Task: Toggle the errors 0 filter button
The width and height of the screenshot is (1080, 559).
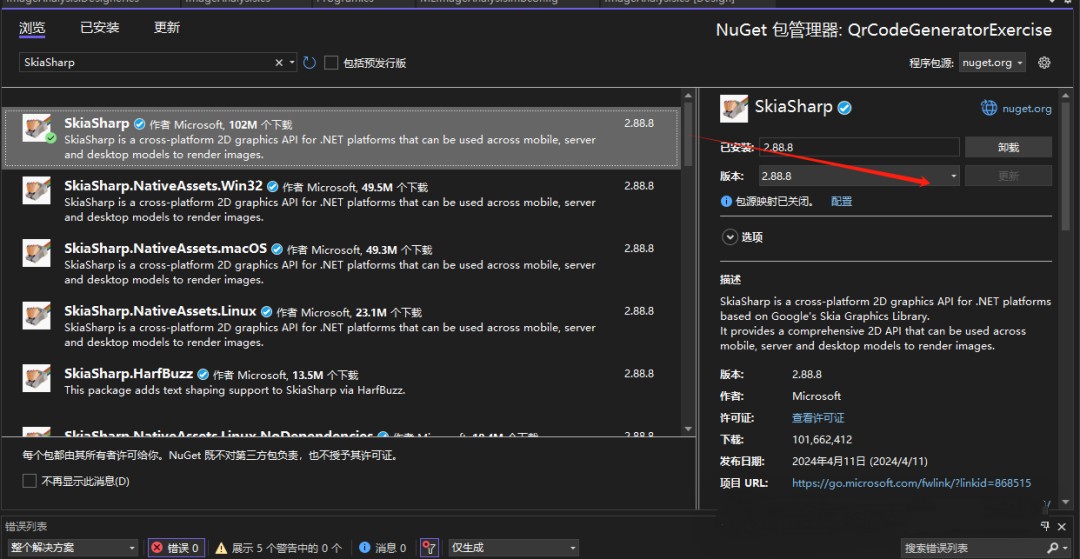Action: pyautogui.click(x=176, y=548)
